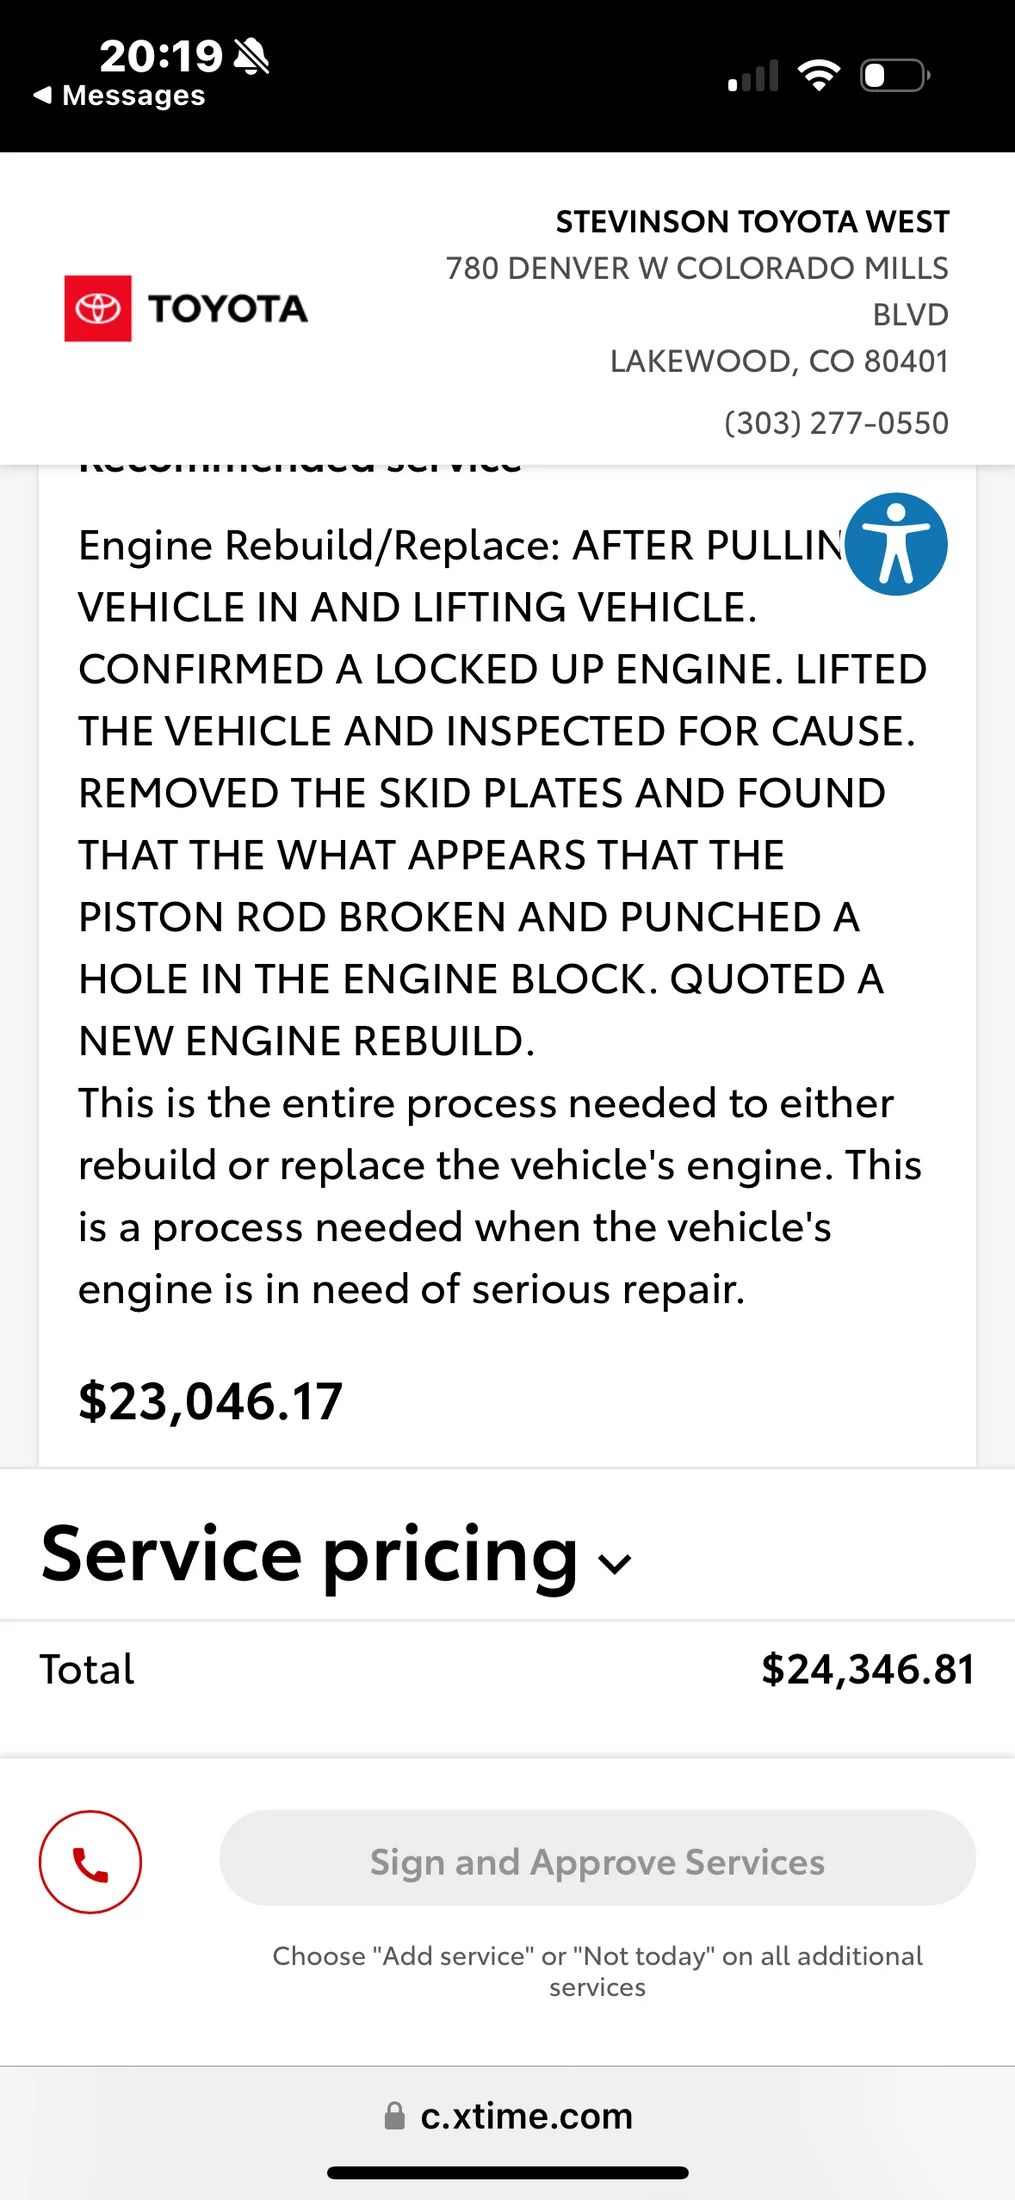Expand the Service pricing chevron
Image resolution: width=1015 pixels, height=2200 pixels.
coord(614,1563)
